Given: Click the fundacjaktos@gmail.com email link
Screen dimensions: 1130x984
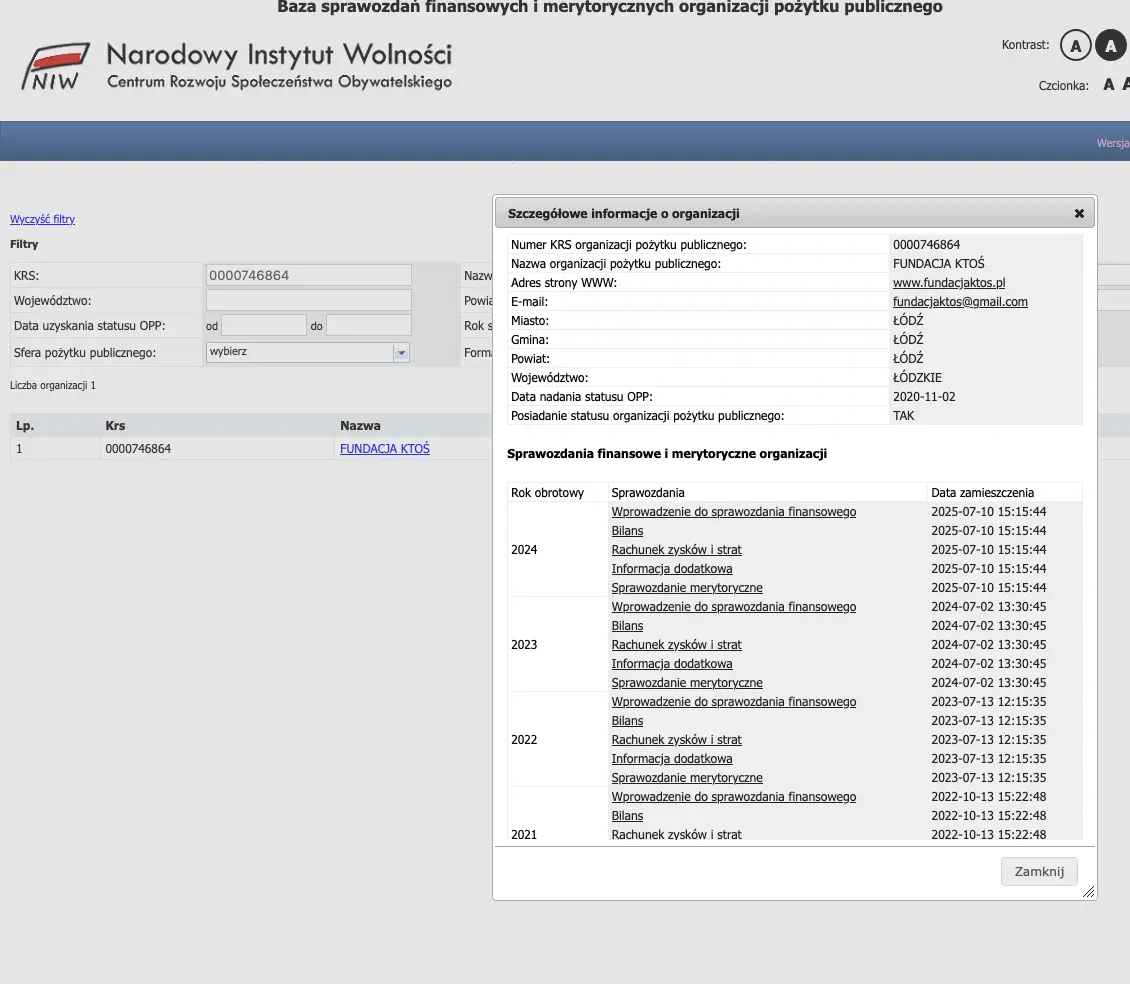Looking at the screenshot, I should click(960, 301).
